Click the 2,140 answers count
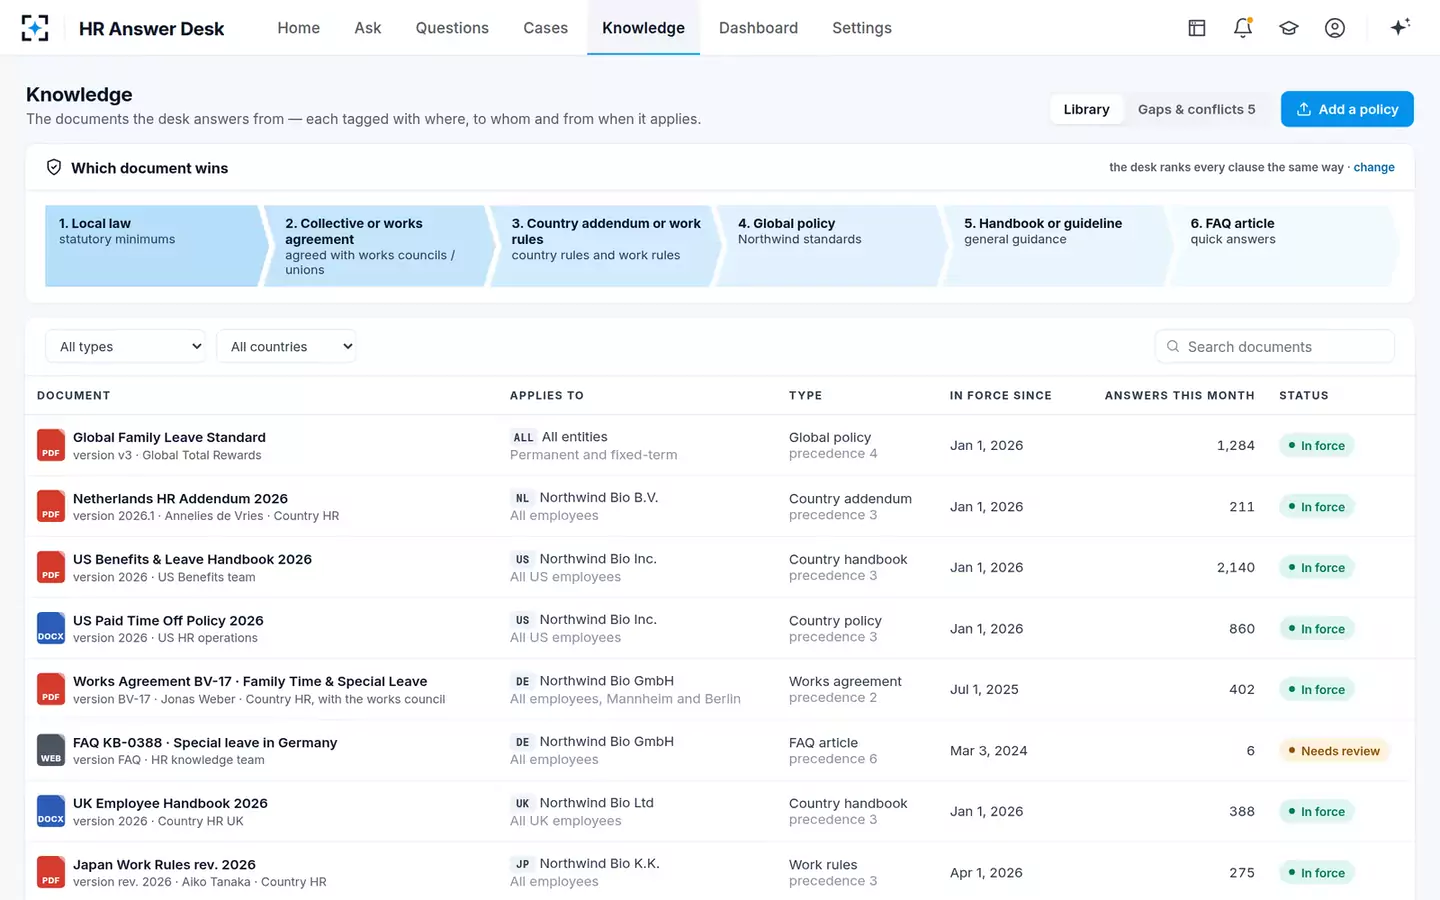The width and height of the screenshot is (1440, 900). coord(1236,567)
